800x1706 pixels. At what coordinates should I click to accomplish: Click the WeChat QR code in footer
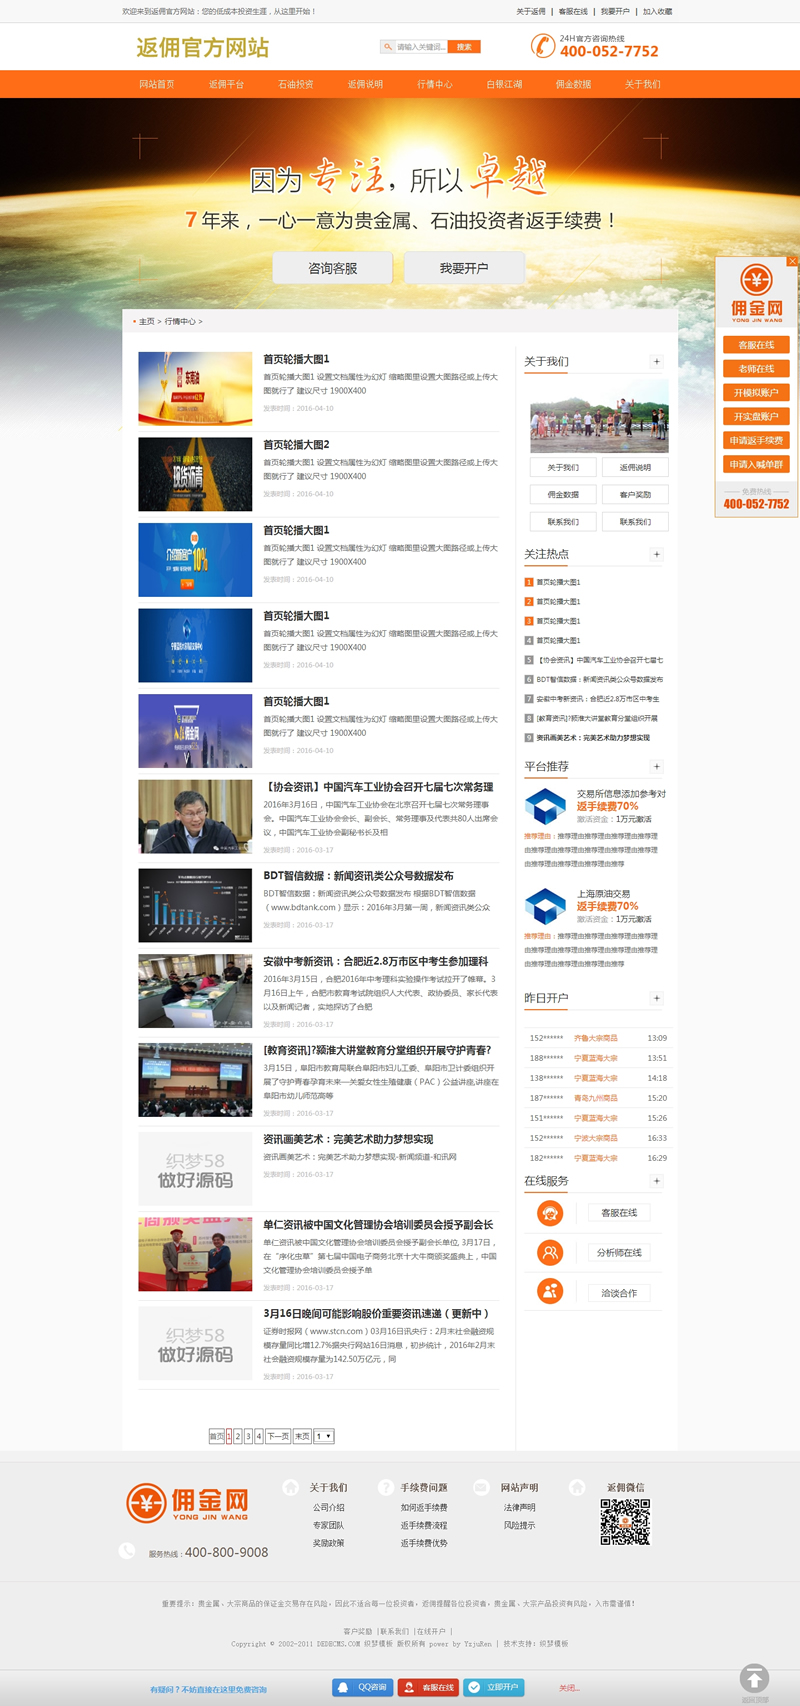(x=625, y=1522)
